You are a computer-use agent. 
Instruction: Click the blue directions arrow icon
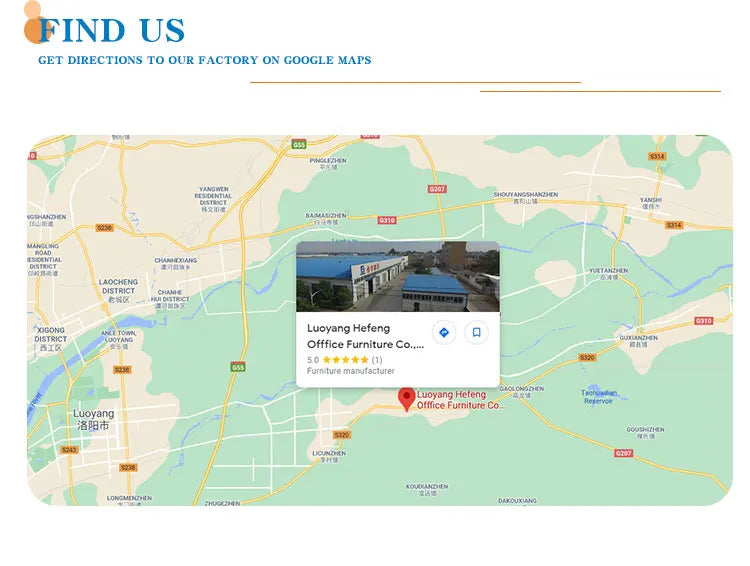pyautogui.click(x=444, y=333)
